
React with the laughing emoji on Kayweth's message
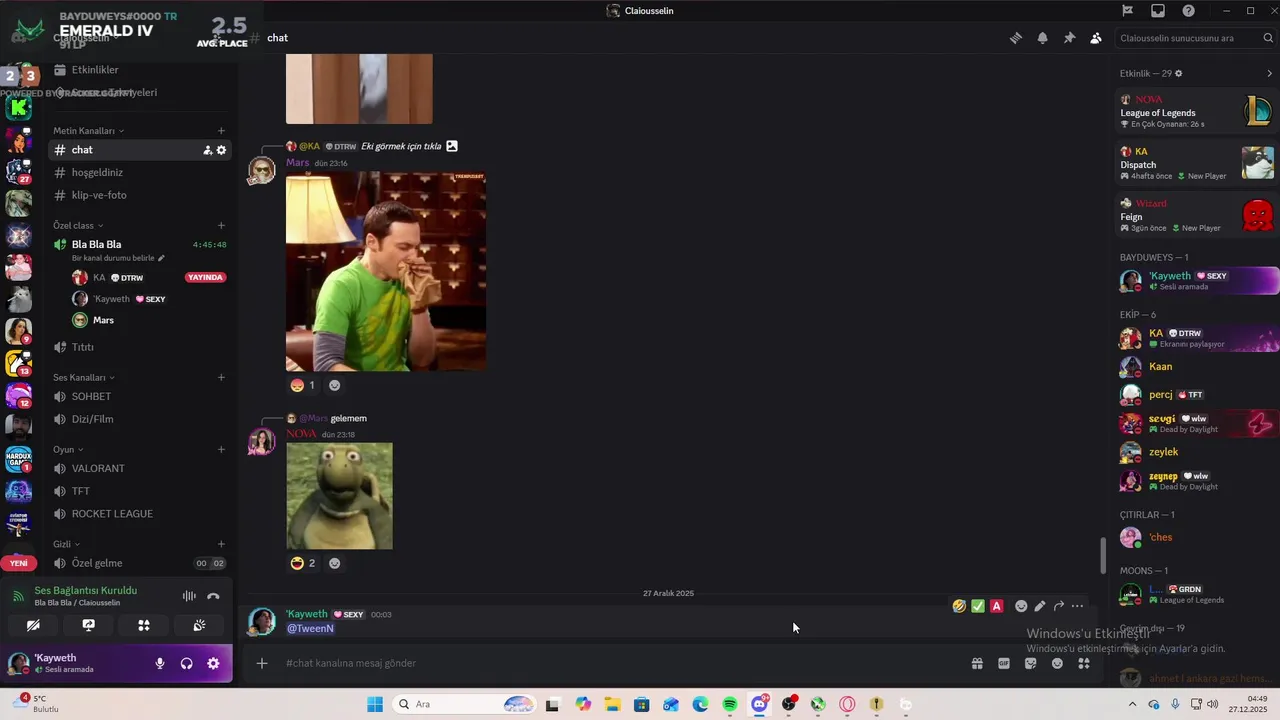959,606
